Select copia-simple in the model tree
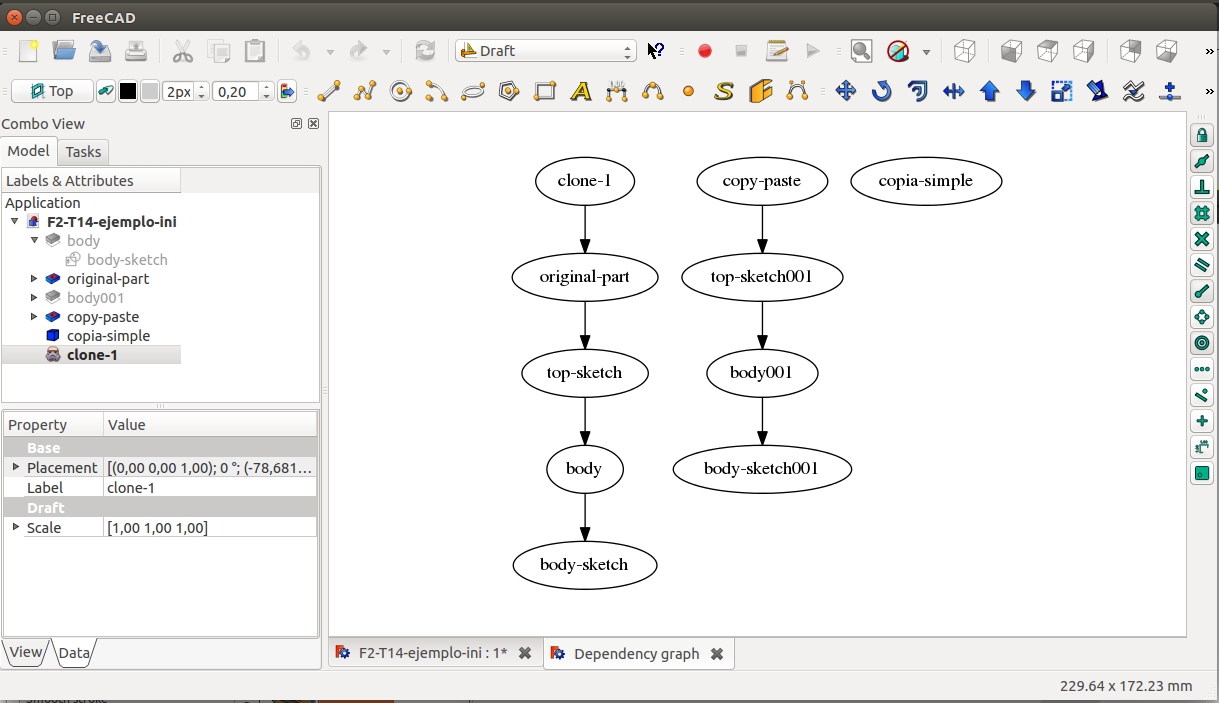Viewport: 1219px width, 703px height. [108, 336]
